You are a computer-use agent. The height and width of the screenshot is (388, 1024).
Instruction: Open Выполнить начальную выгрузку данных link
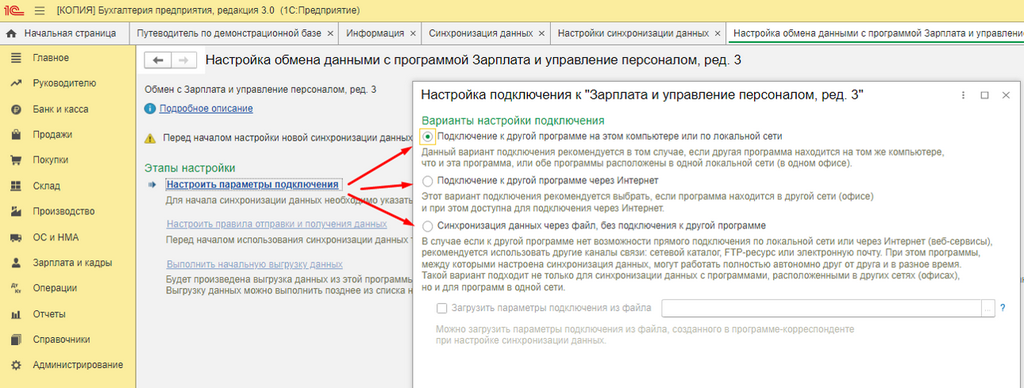255,265
